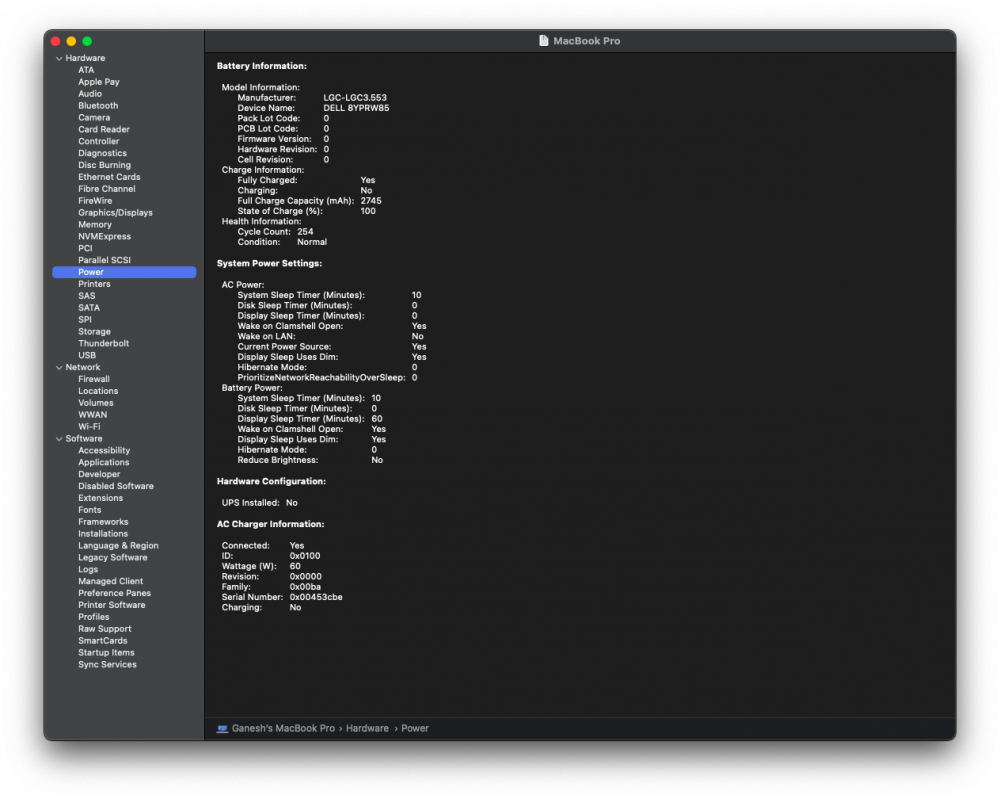Click Hardware segment in path bar

367,729
